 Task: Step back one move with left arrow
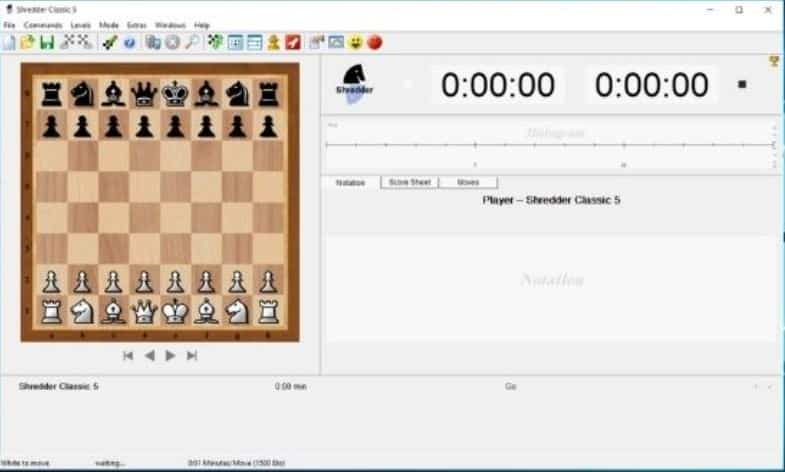(x=149, y=355)
